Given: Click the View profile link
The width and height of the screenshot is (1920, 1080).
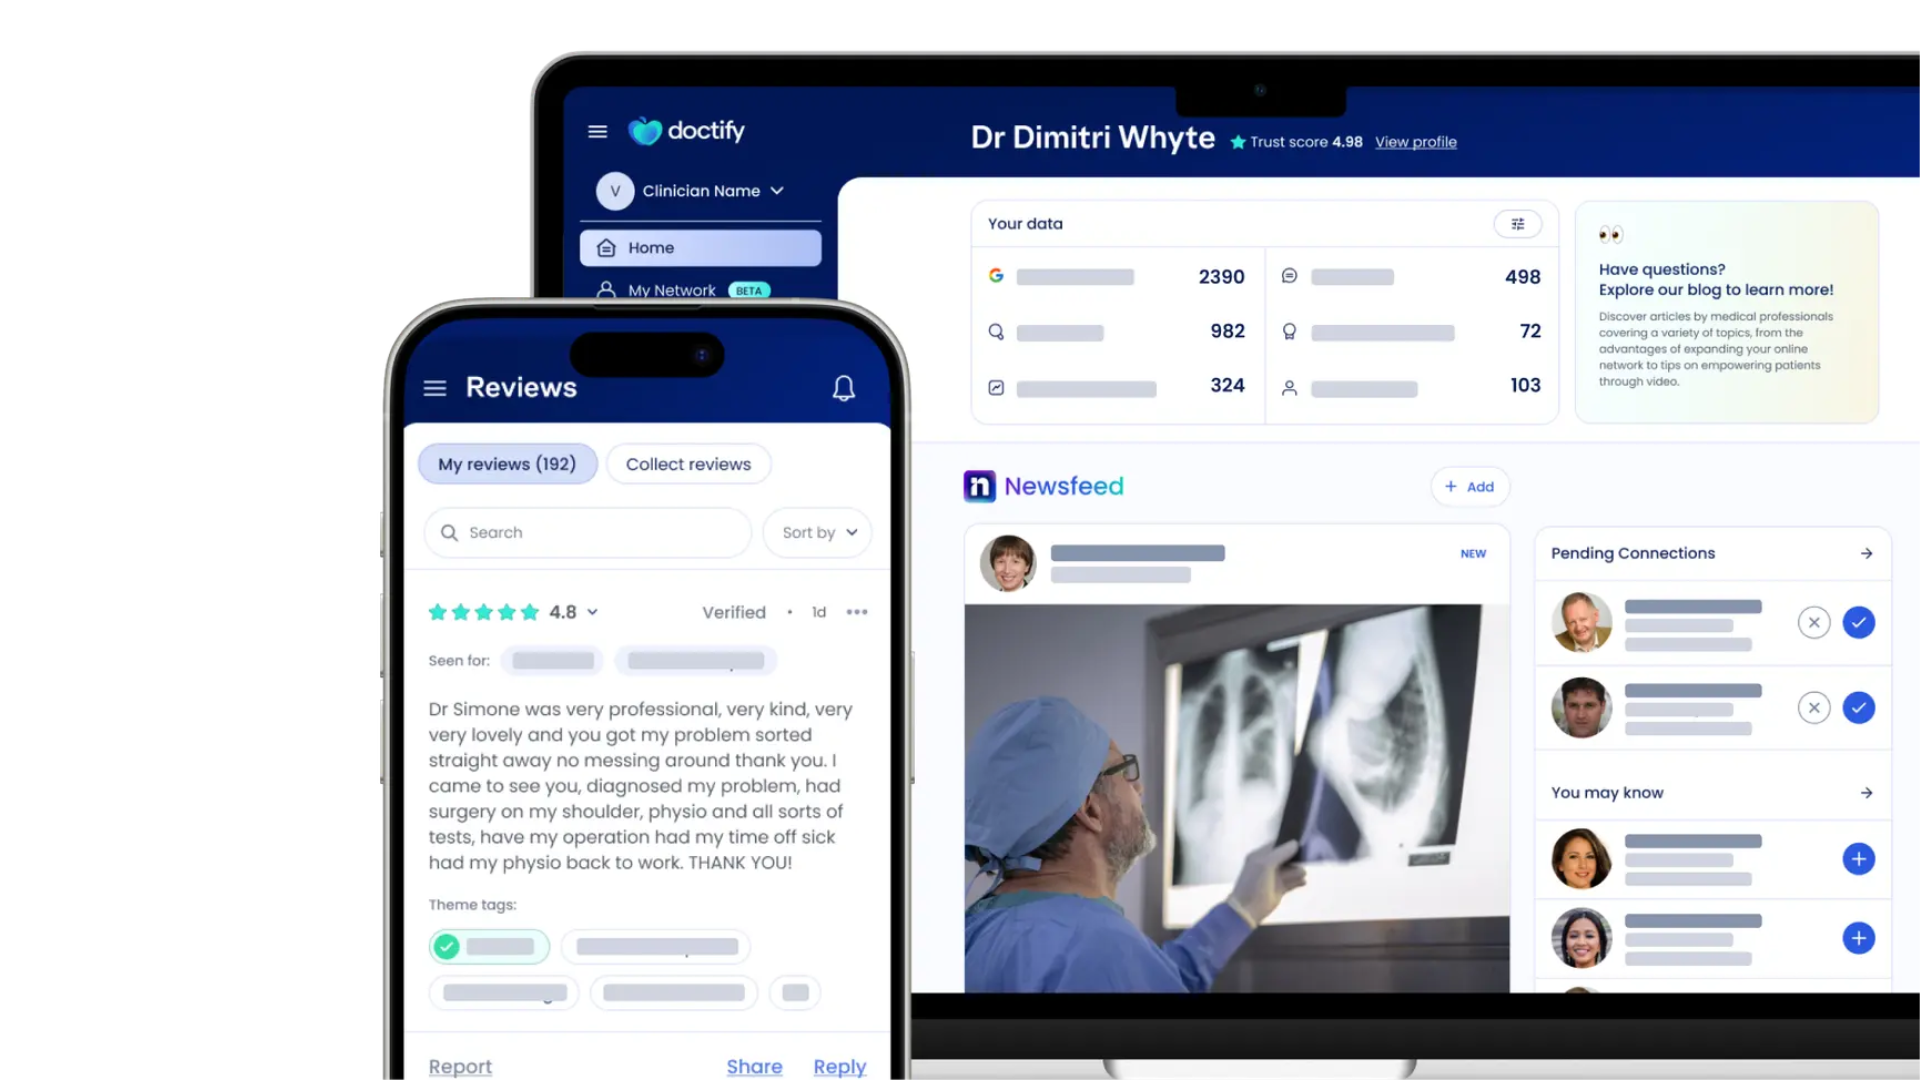Looking at the screenshot, I should pyautogui.click(x=1415, y=142).
